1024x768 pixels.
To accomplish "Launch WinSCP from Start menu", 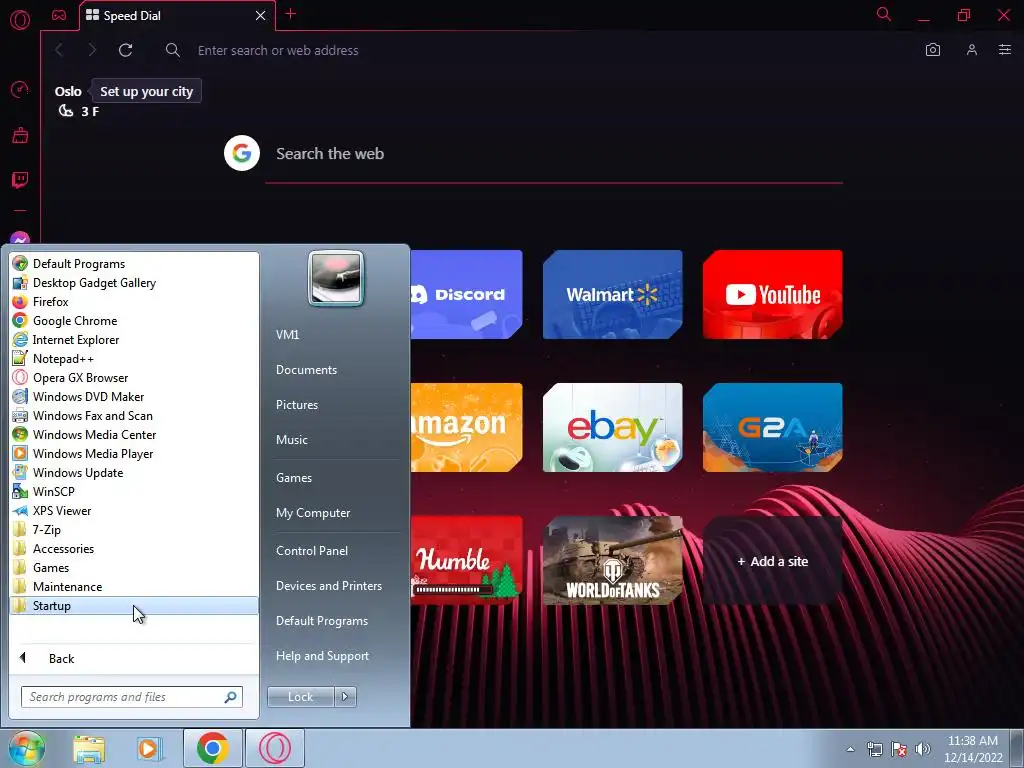I will 134,491.
